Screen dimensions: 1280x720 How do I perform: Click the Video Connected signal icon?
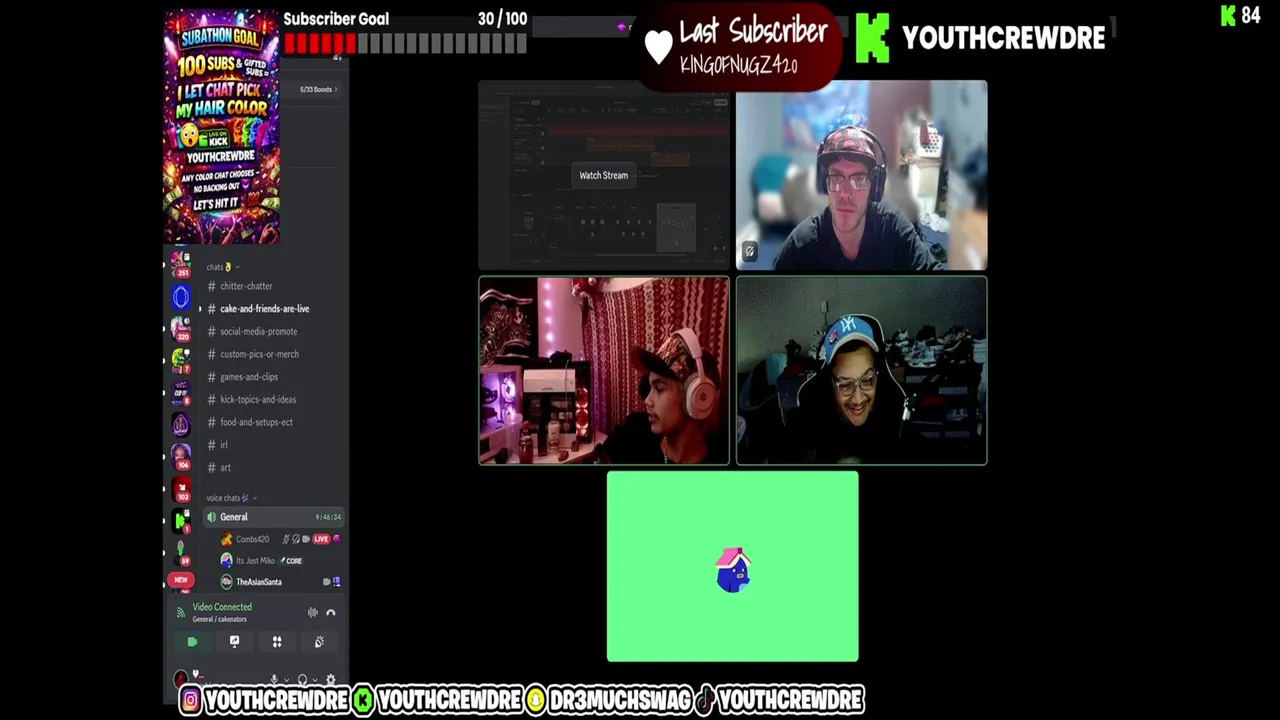[x=180, y=613]
